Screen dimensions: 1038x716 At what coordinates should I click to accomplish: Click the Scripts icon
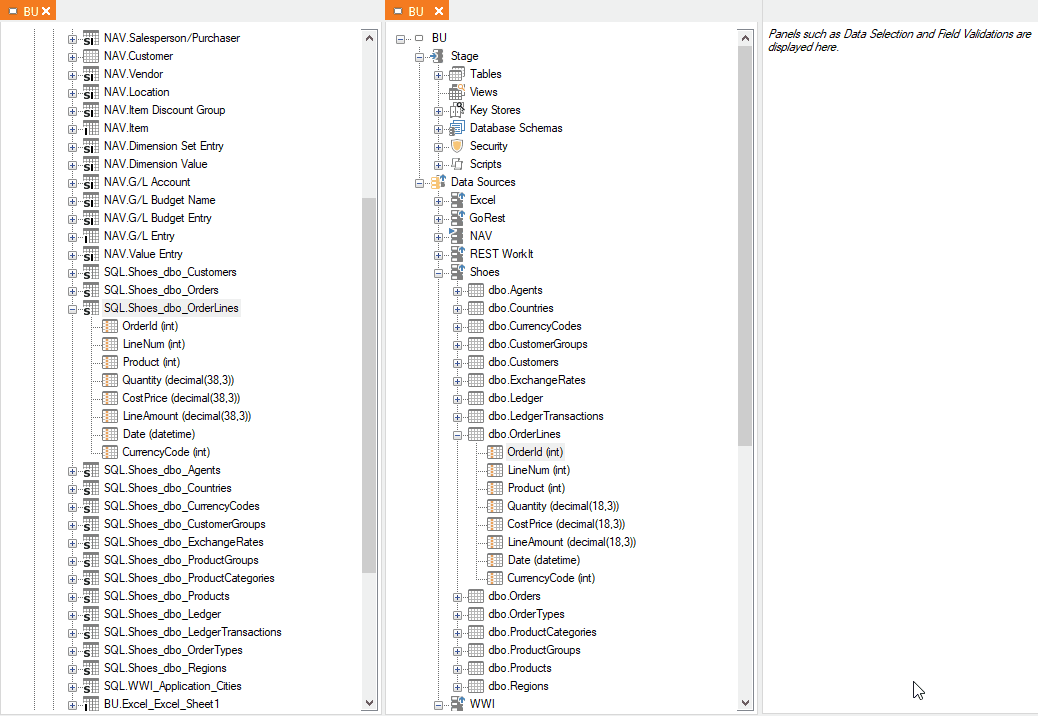pyautogui.click(x=457, y=163)
